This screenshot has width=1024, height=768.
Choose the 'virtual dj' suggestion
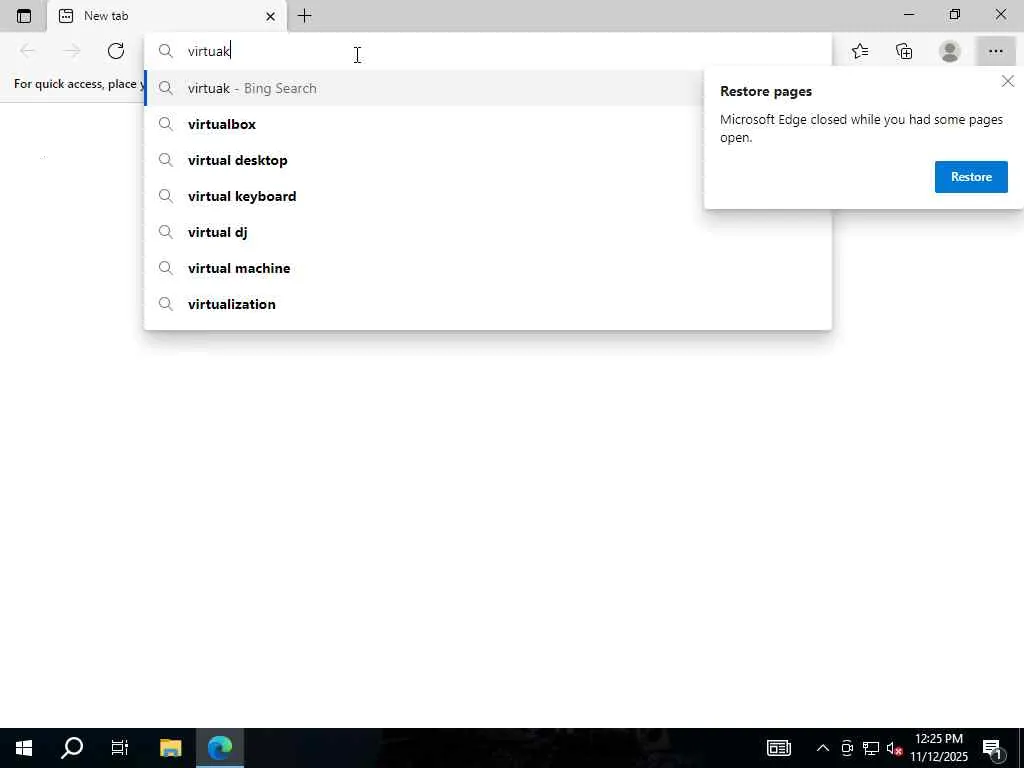488,232
